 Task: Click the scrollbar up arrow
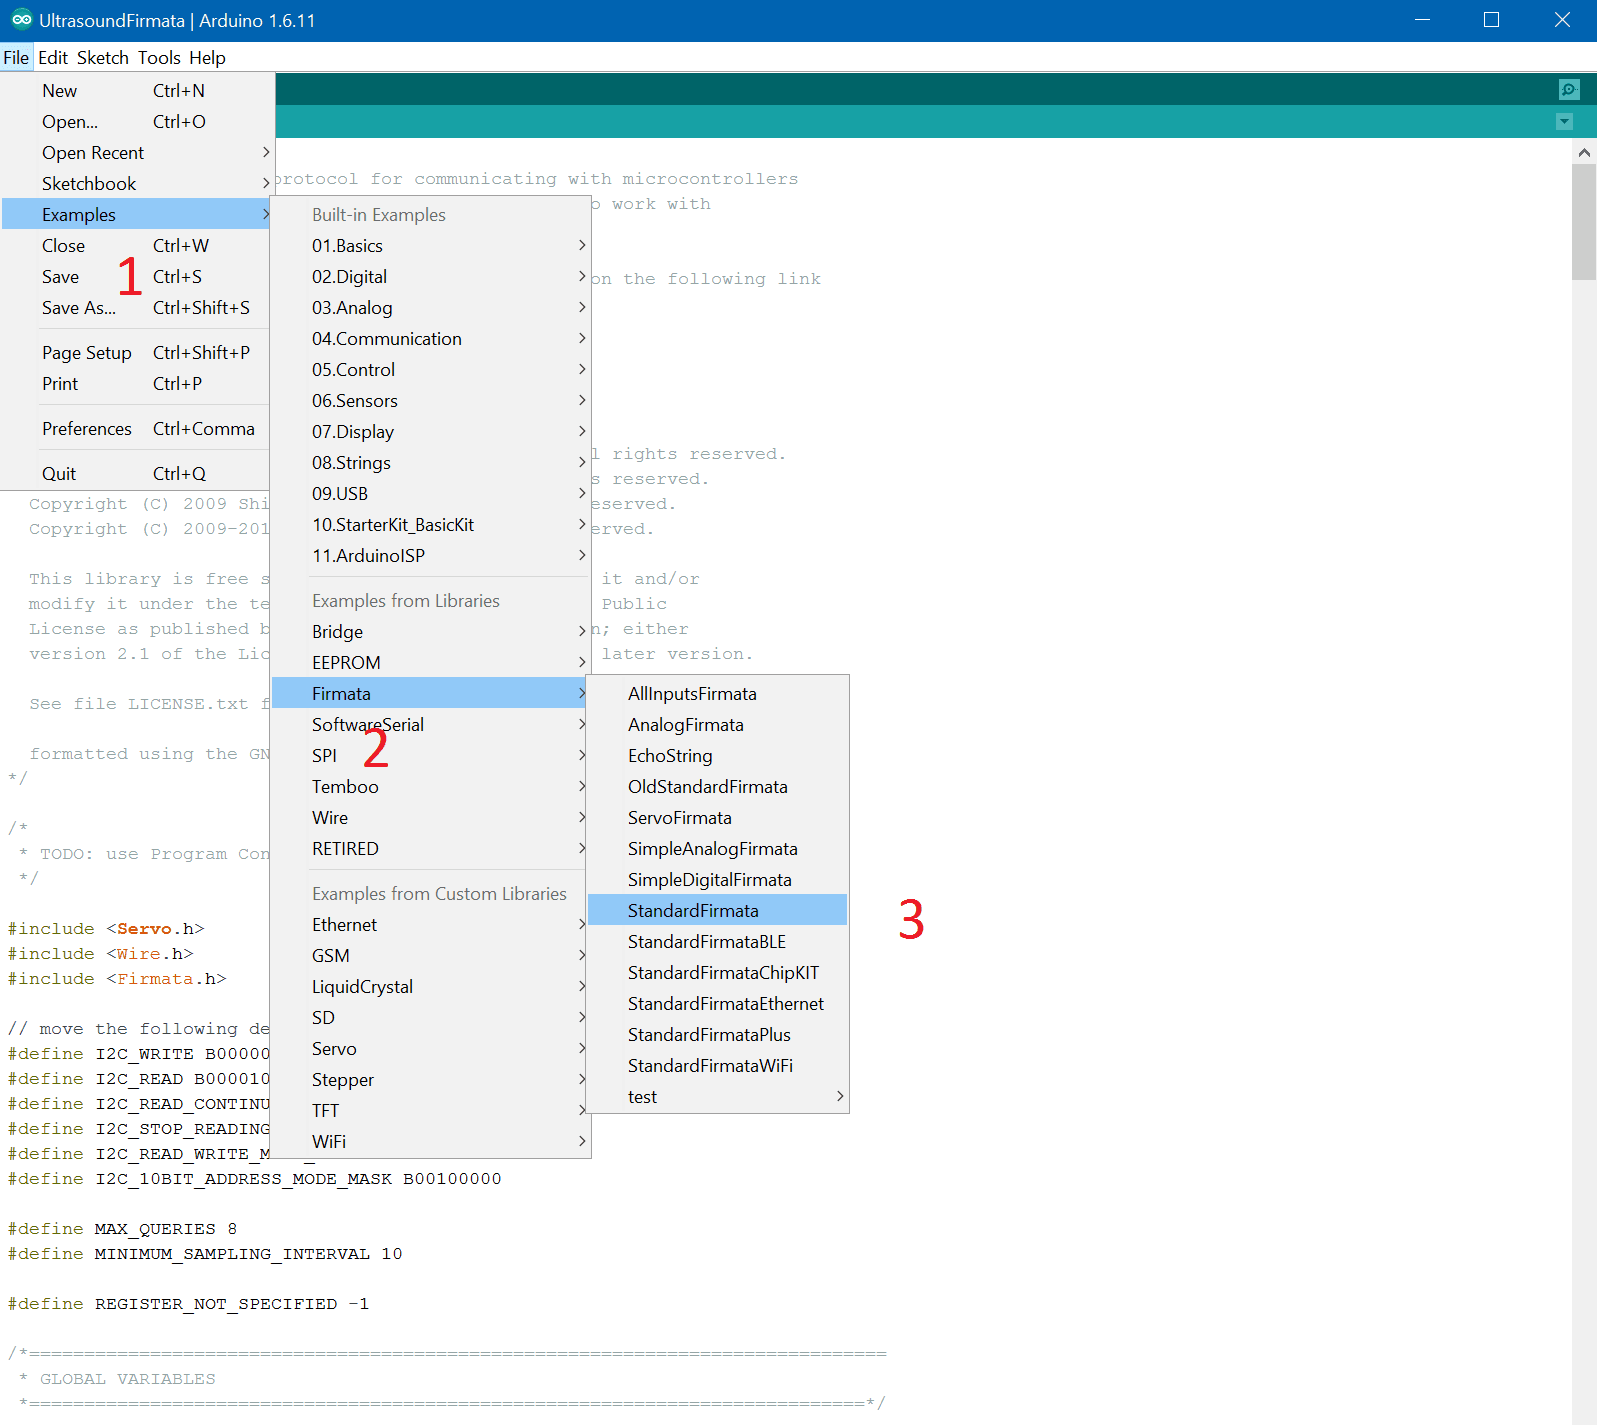1584,153
